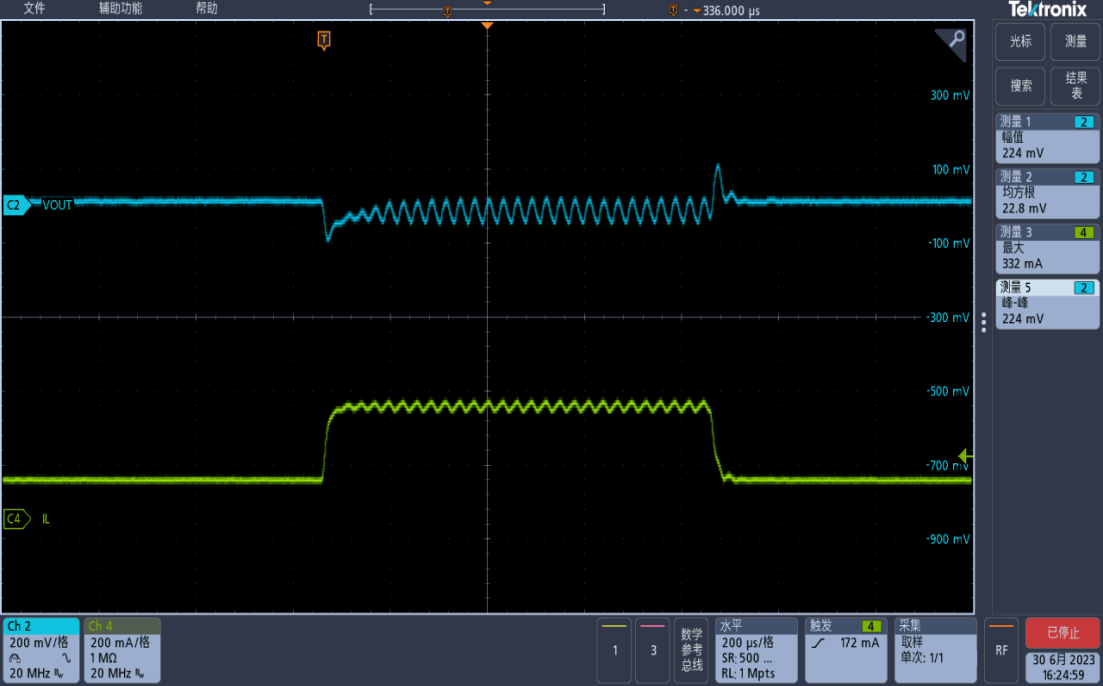Open the 辅助功能 menu

(x=120, y=8)
